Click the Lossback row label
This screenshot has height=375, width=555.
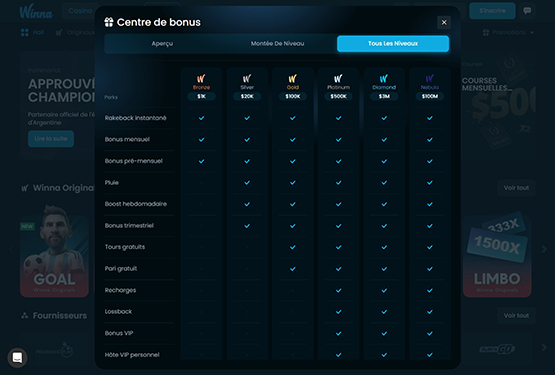(x=118, y=312)
